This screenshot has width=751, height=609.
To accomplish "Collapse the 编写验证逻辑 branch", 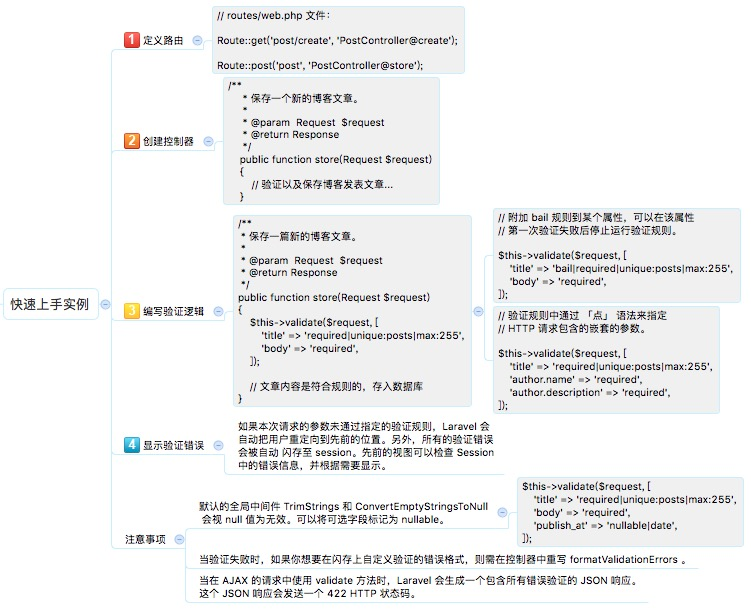I will point(218,311).
